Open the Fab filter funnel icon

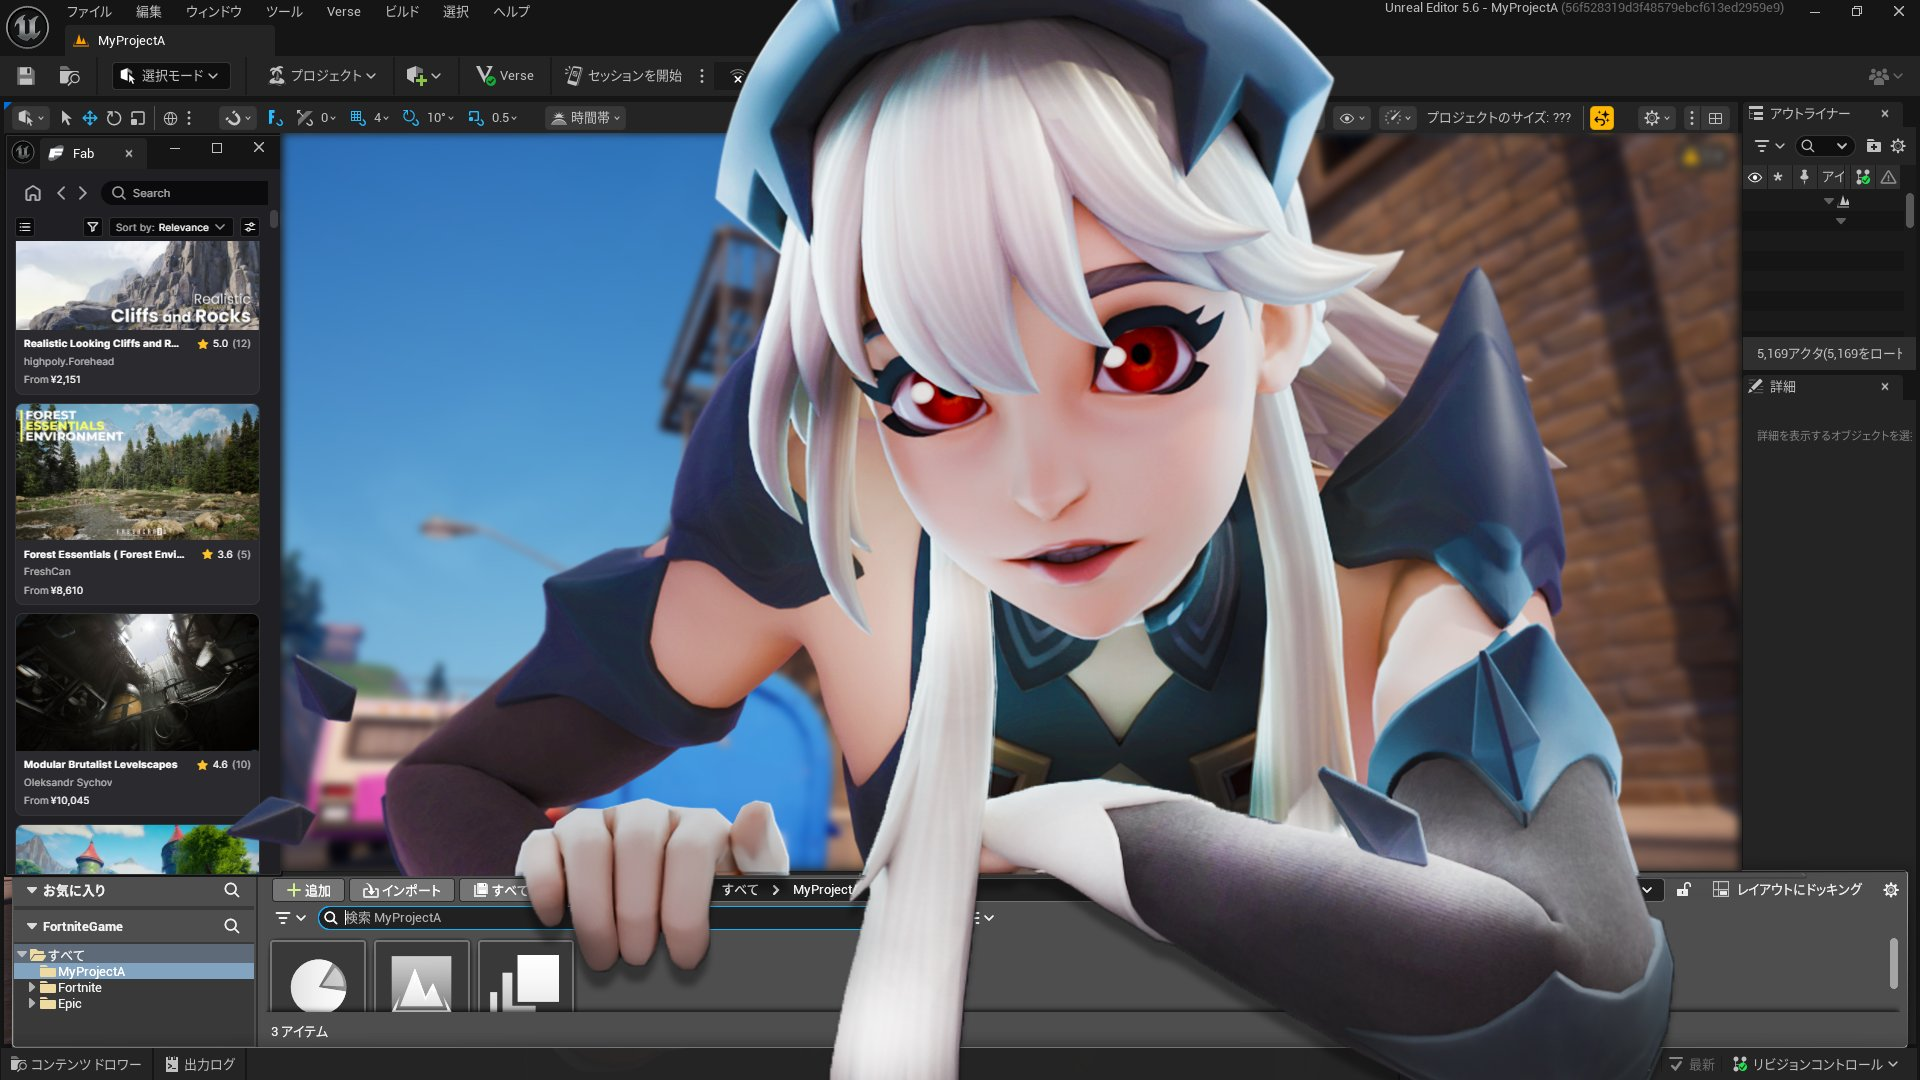93,227
